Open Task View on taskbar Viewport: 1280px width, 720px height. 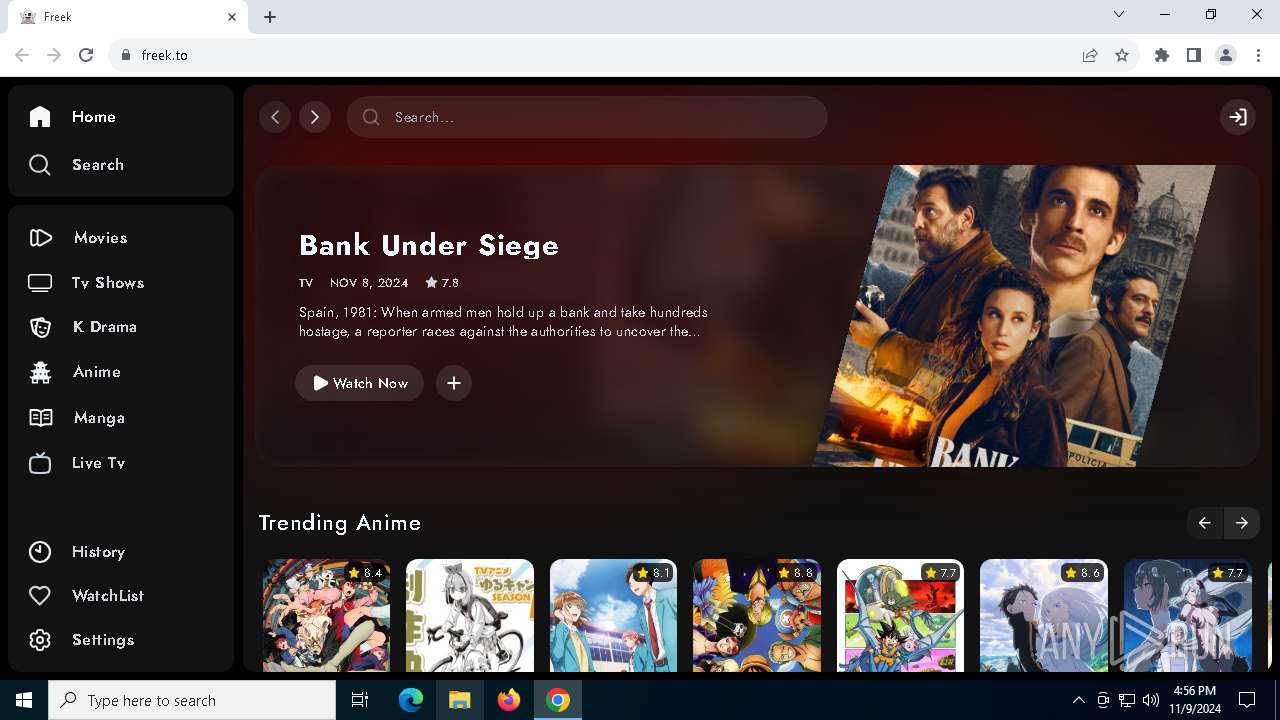pos(360,700)
